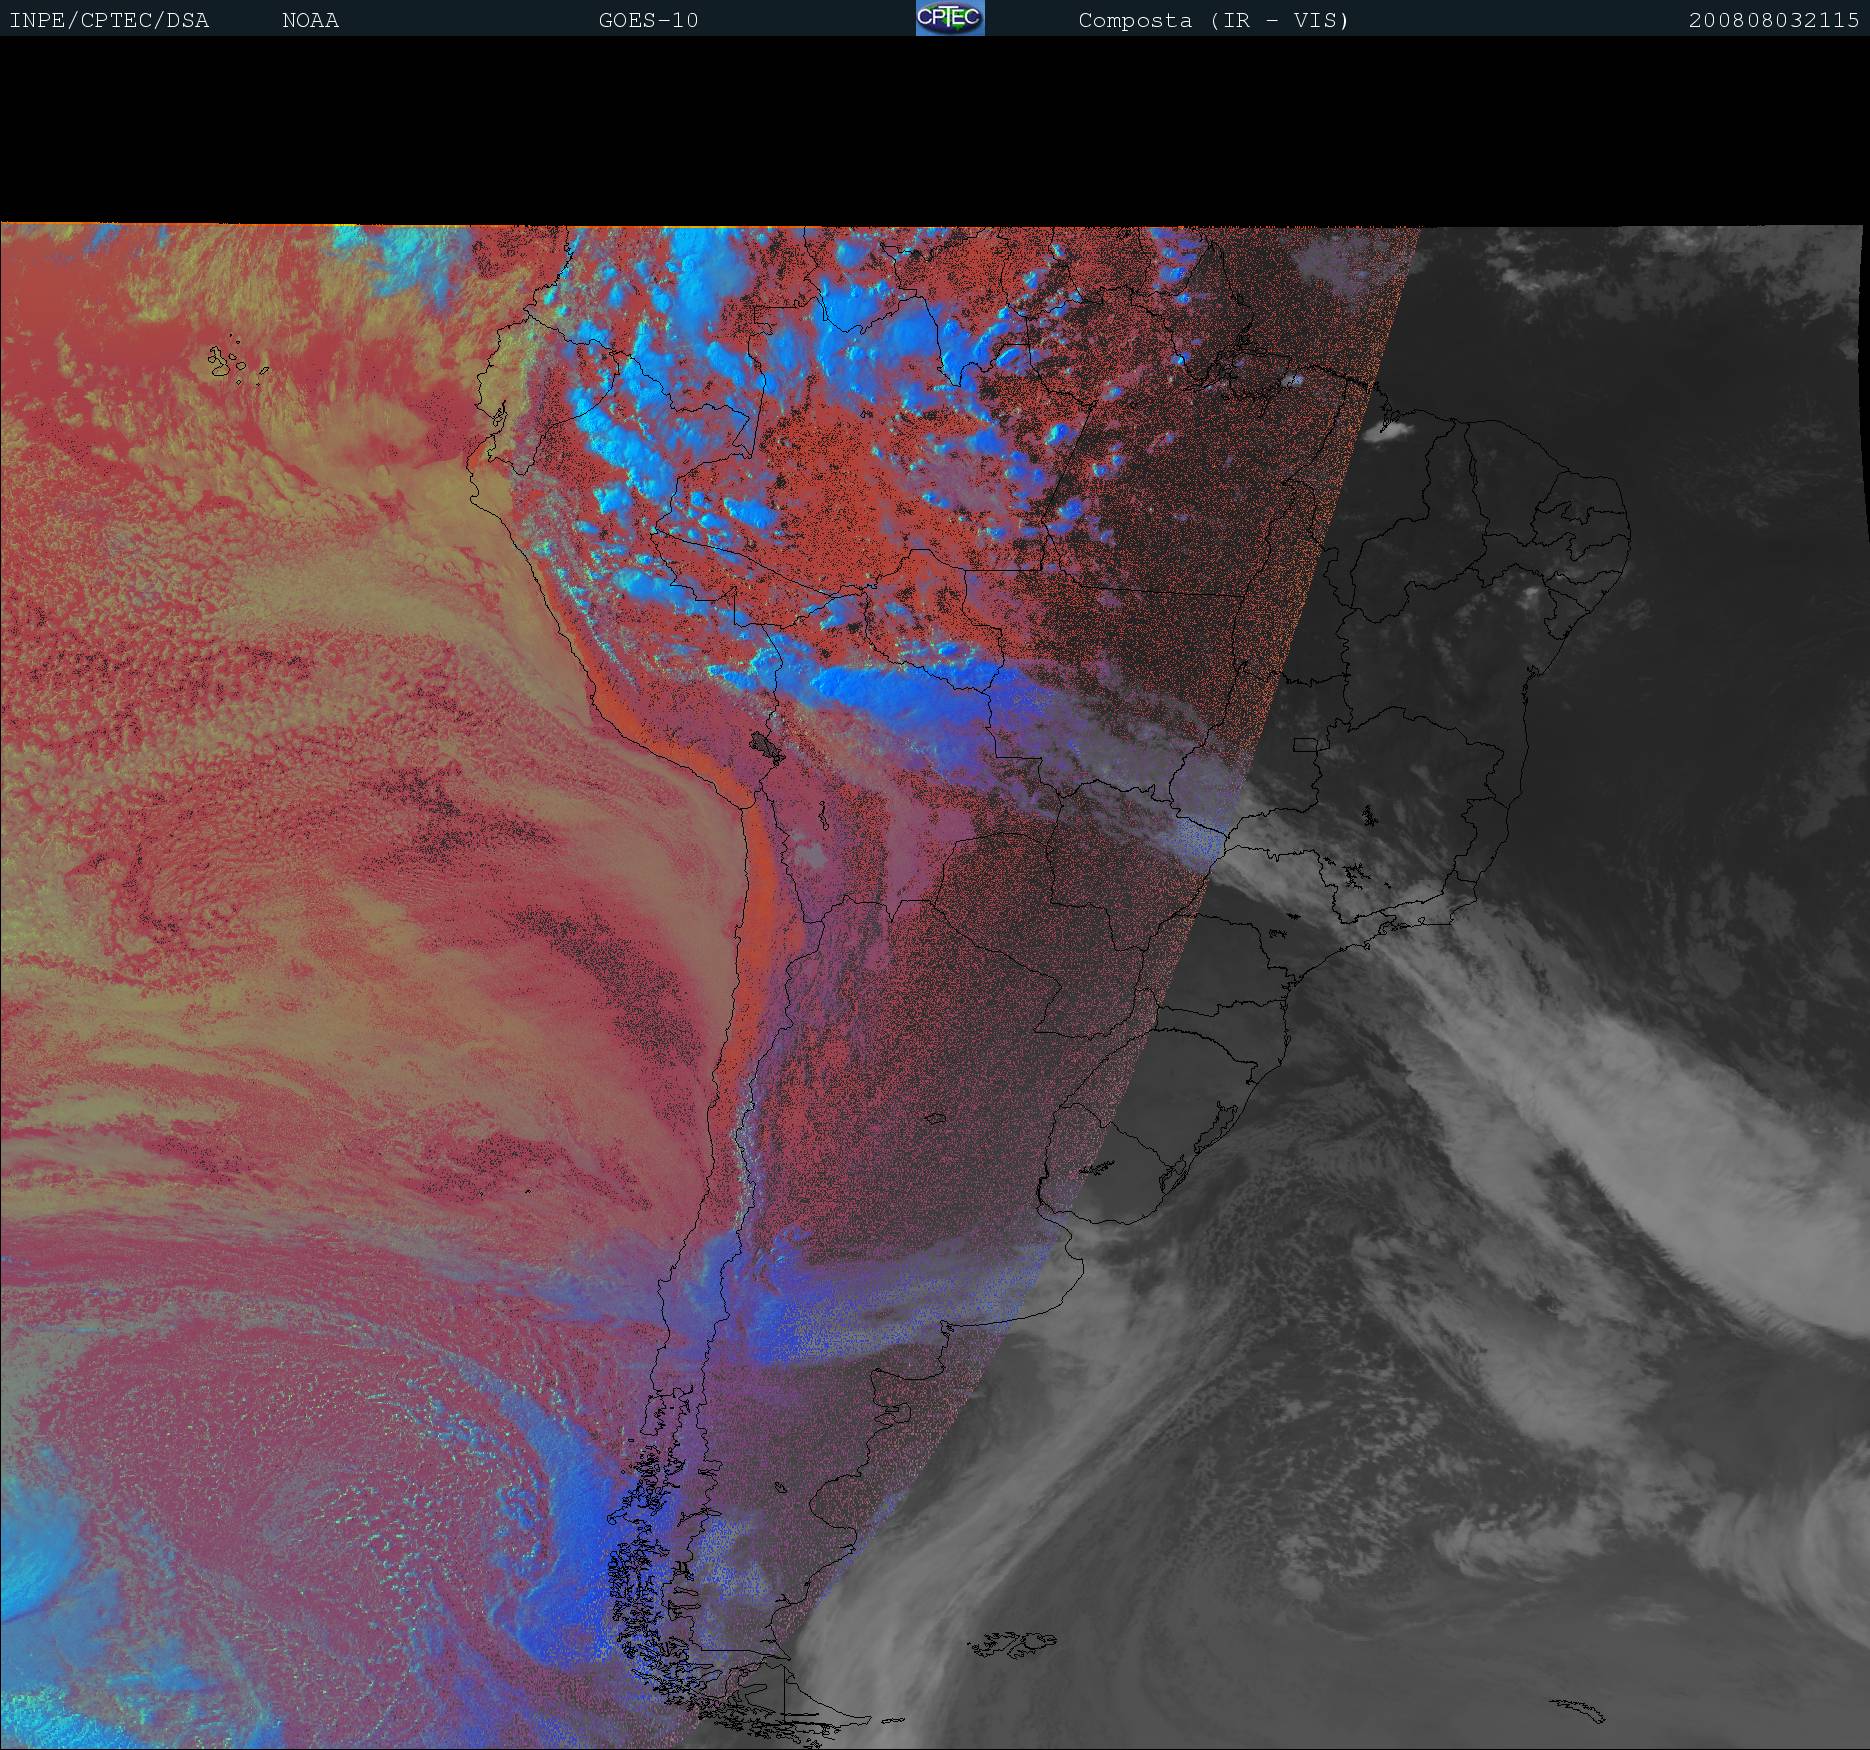The image size is (1870, 1750).
Task: Click the INPE/CPTEC/DSA header label
Action: pos(109,20)
